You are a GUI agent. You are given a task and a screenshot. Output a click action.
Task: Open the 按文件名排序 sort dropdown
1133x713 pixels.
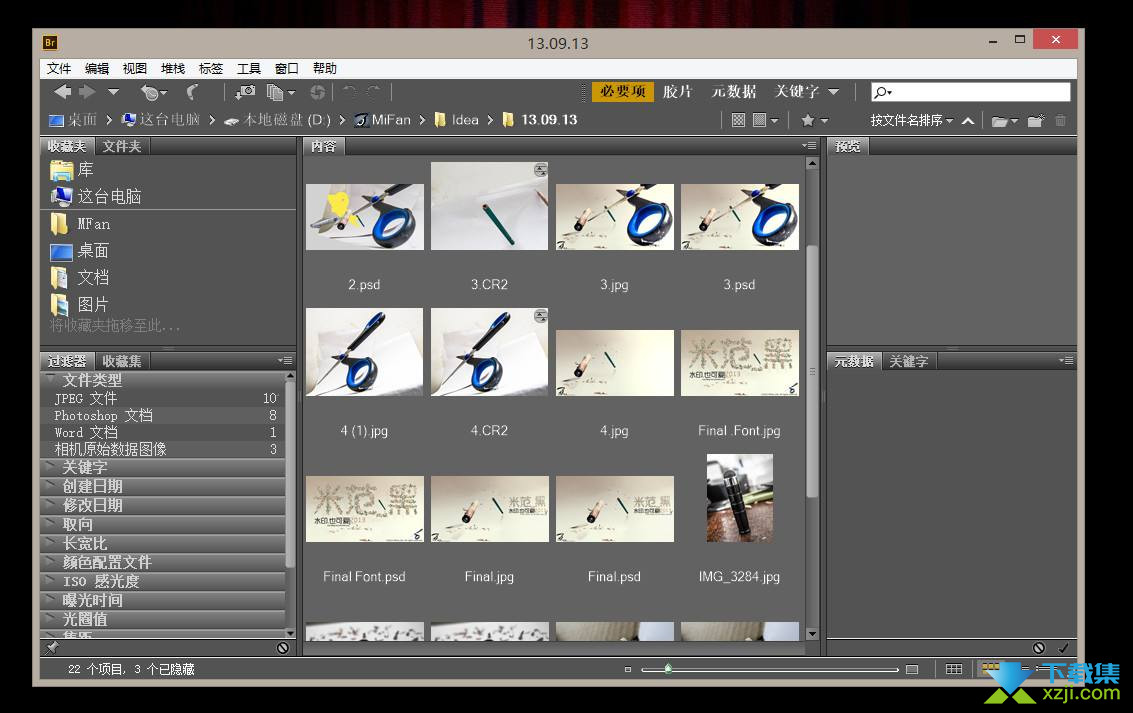(911, 120)
